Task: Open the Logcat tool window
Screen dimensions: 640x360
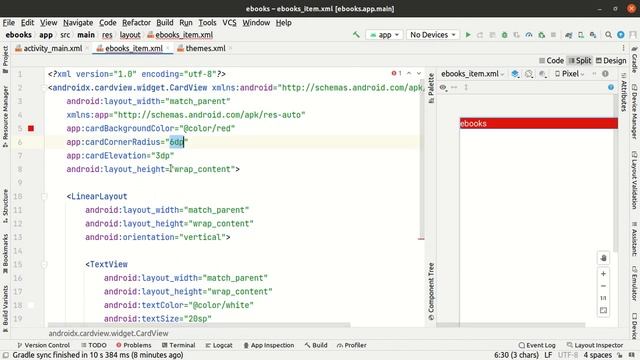Action: (219, 345)
